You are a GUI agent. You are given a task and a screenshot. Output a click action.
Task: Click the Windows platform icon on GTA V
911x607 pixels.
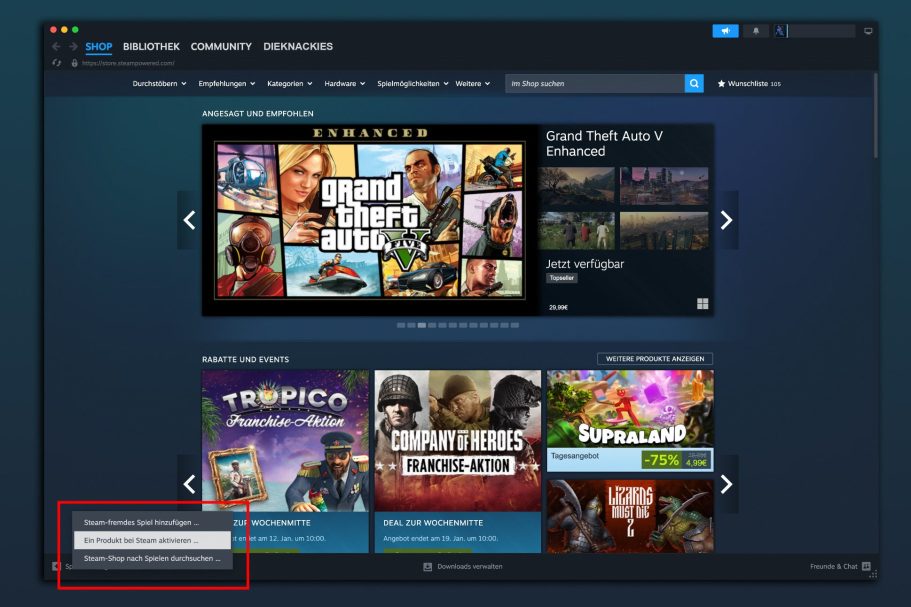(702, 304)
